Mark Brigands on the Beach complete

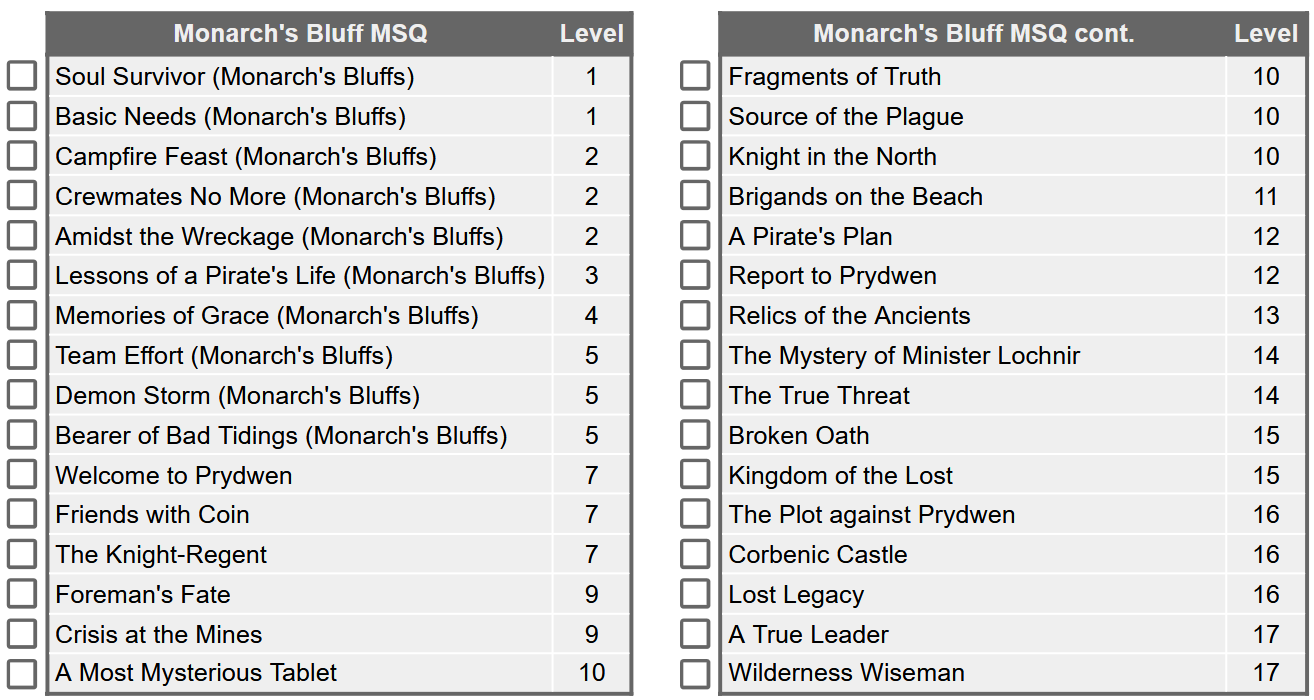click(x=695, y=195)
